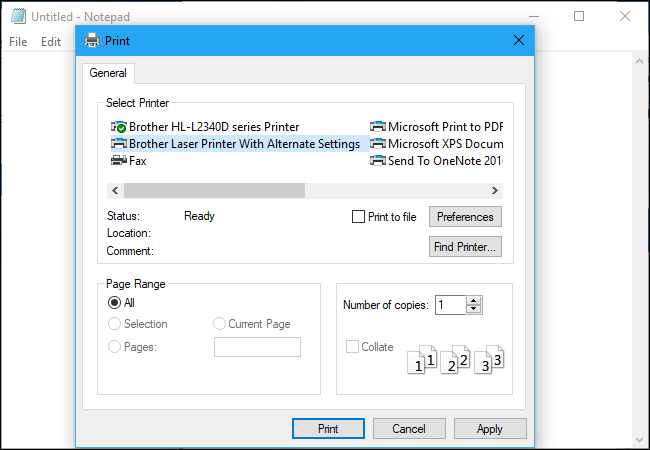Decrease the number of copies with down arrow
650x450 pixels.
click(x=474, y=310)
